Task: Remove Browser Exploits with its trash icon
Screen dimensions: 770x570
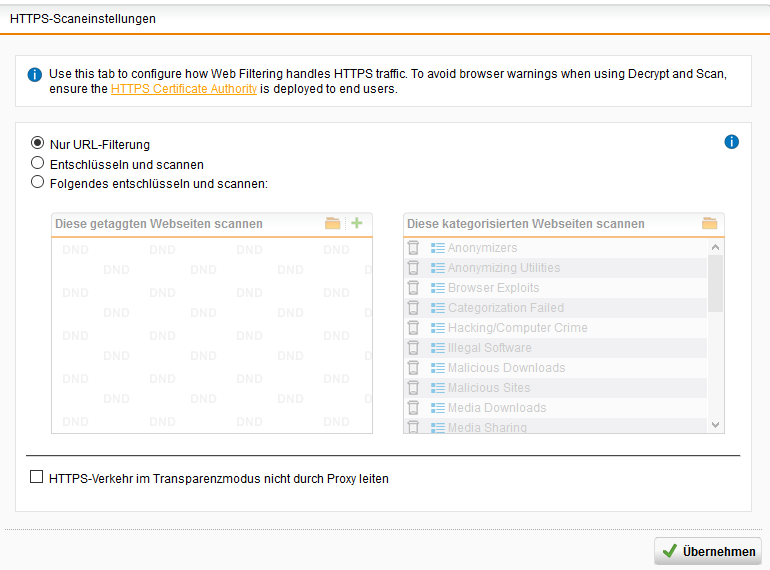Action: point(414,288)
